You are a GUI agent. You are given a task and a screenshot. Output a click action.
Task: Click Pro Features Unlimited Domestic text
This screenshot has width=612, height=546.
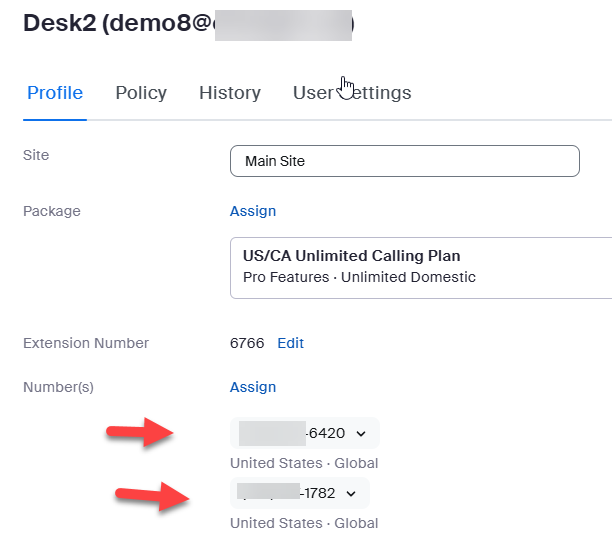(359, 277)
